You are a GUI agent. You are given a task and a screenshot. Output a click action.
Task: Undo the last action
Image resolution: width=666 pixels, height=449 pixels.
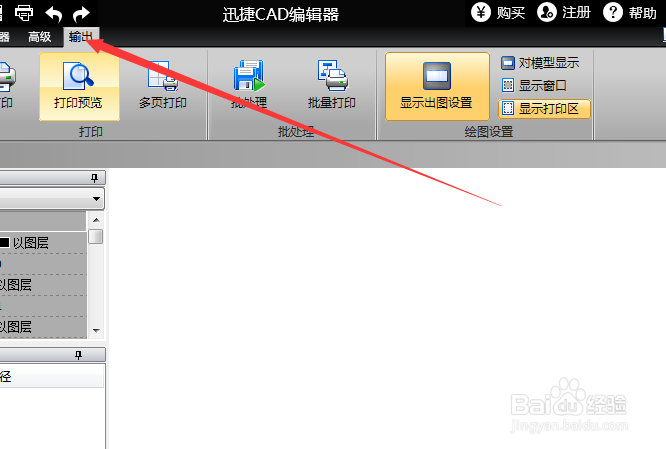click(54, 14)
